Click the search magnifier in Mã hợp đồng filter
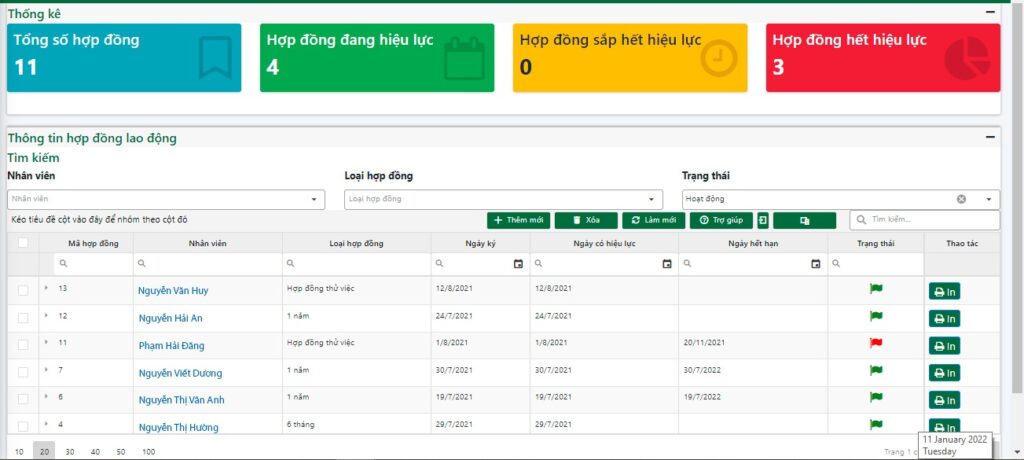The width and height of the screenshot is (1024, 460). pyautogui.click(x=63, y=263)
